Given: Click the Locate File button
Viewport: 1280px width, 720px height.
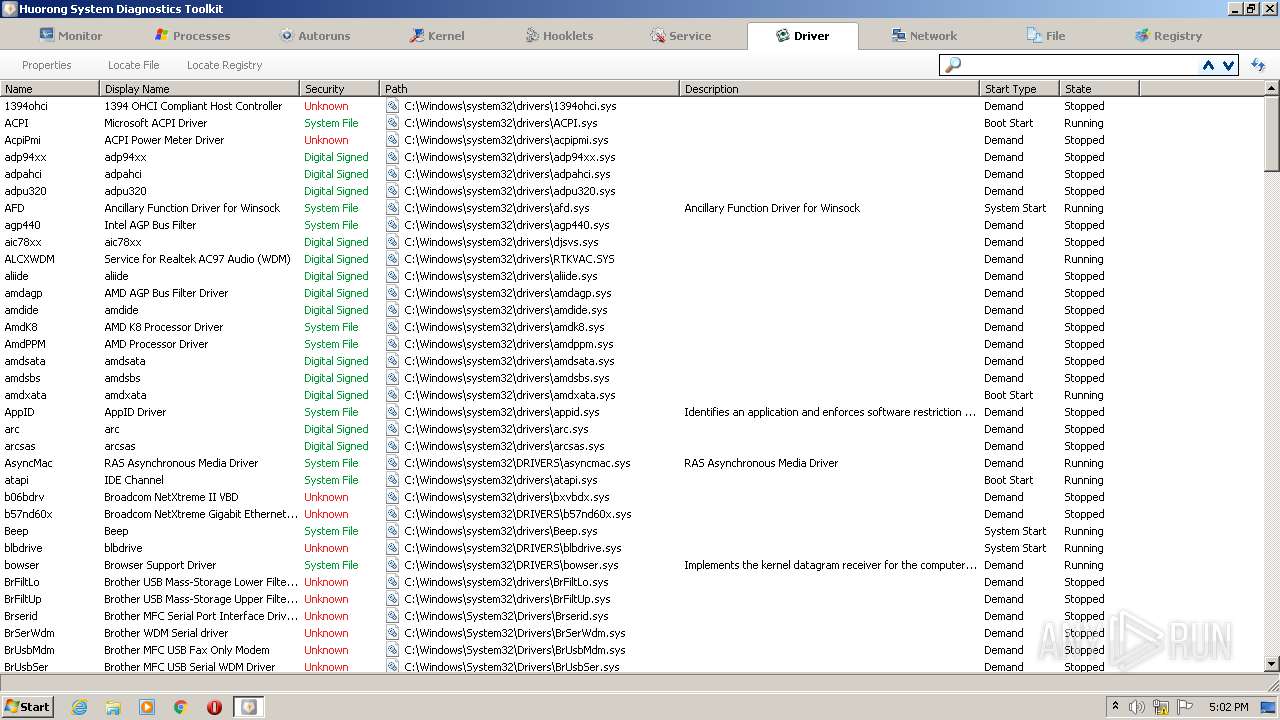Looking at the screenshot, I should point(133,65).
